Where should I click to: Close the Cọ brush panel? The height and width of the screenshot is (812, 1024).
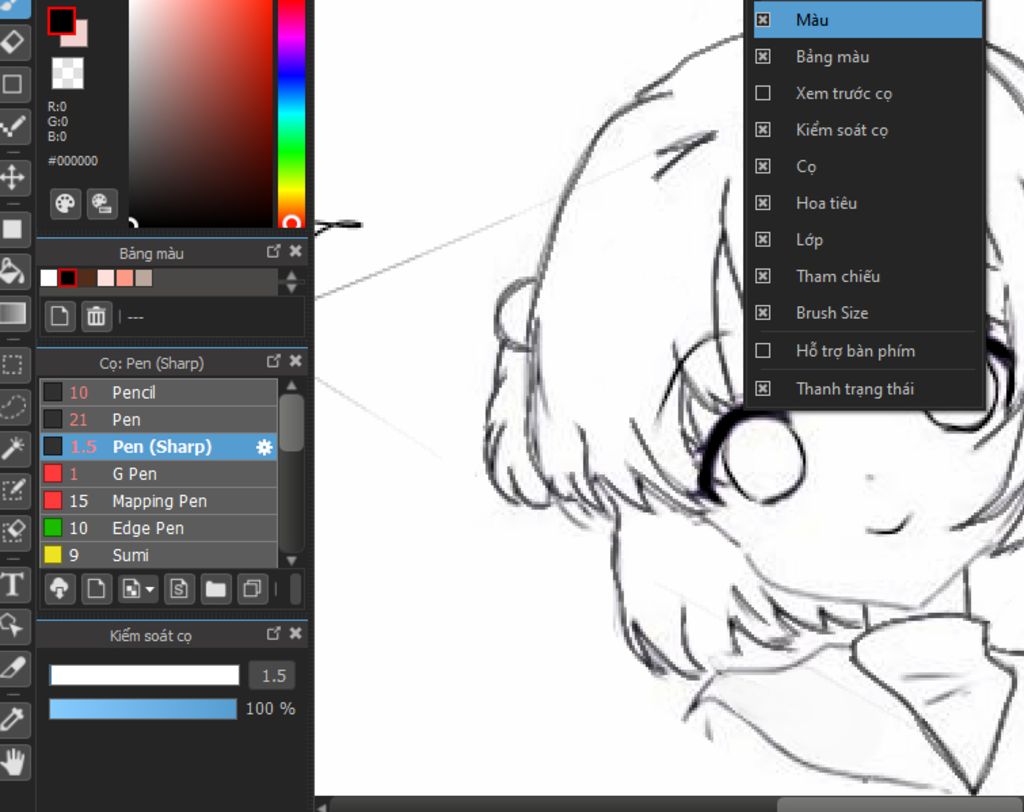point(296,361)
